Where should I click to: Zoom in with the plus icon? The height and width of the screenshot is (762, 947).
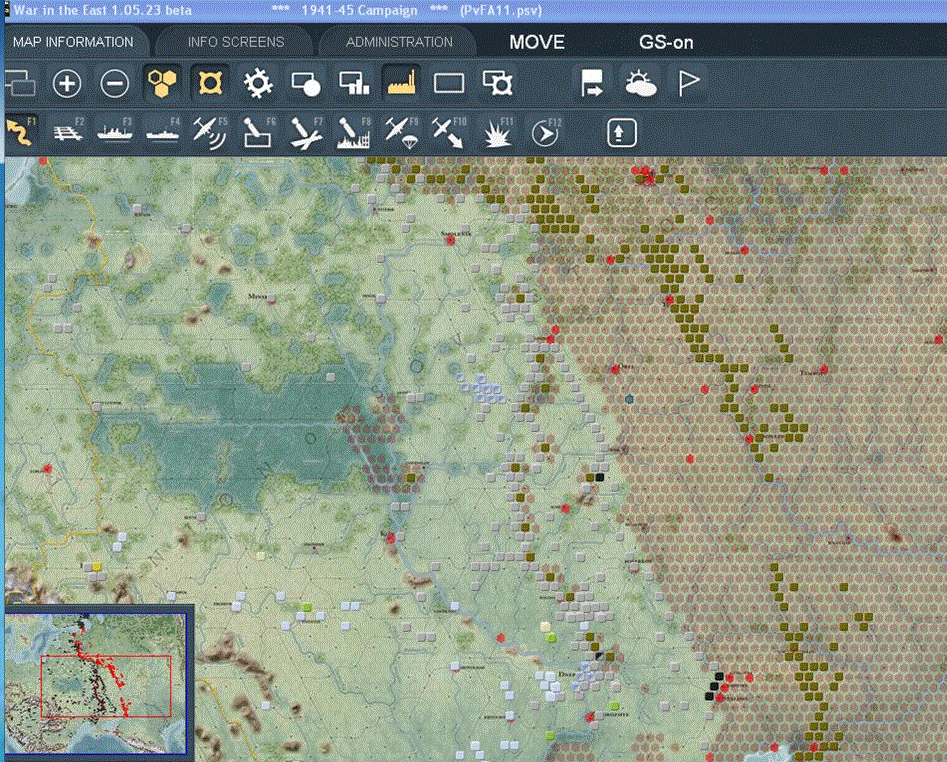click(67, 83)
